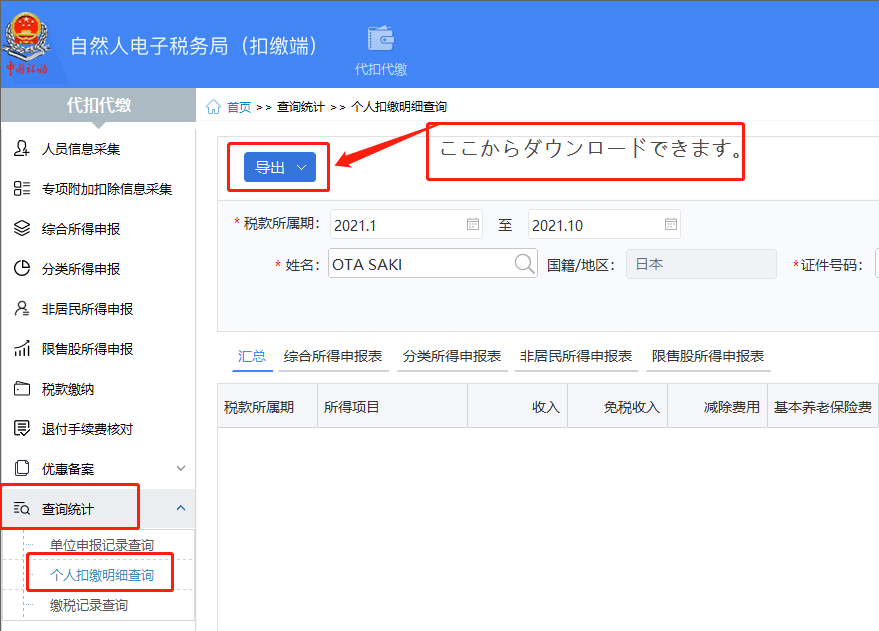The width and height of the screenshot is (879, 631).
Task: Open 综合所得申报 in the sidebar
Action: pyautogui.click(x=80, y=229)
